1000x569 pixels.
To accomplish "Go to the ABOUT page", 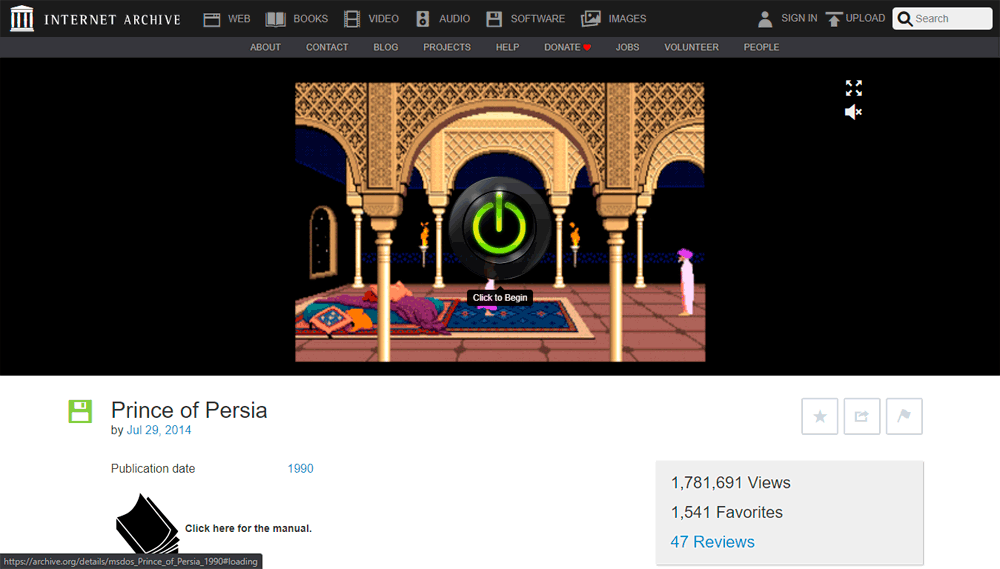I will [x=265, y=47].
